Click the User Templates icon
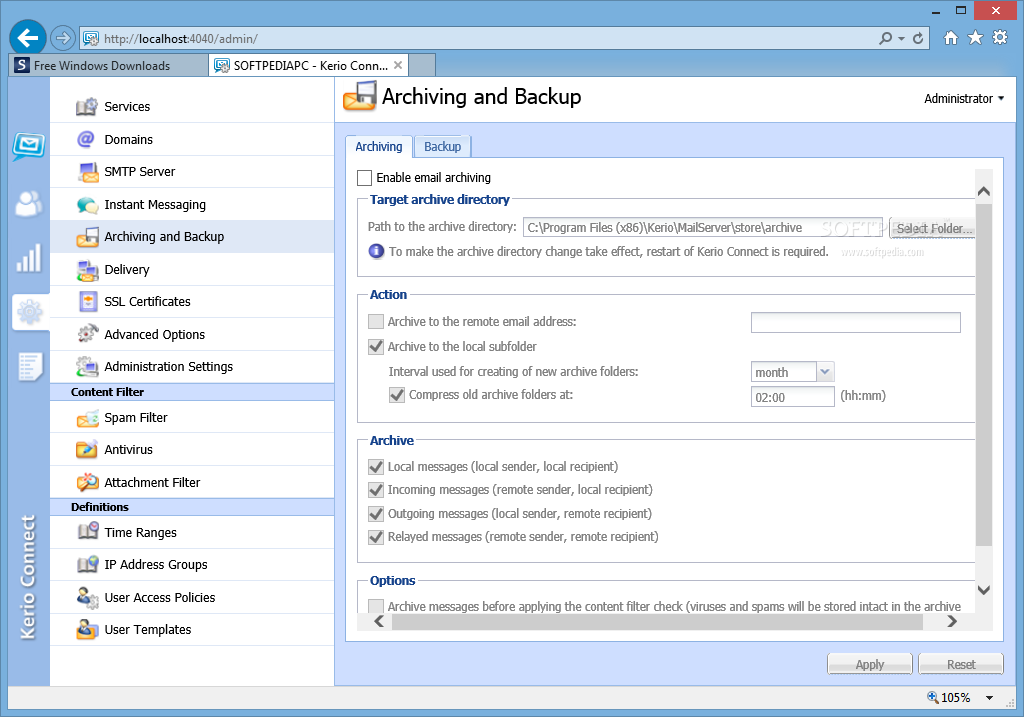The height and width of the screenshot is (717, 1024). [x=87, y=629]
